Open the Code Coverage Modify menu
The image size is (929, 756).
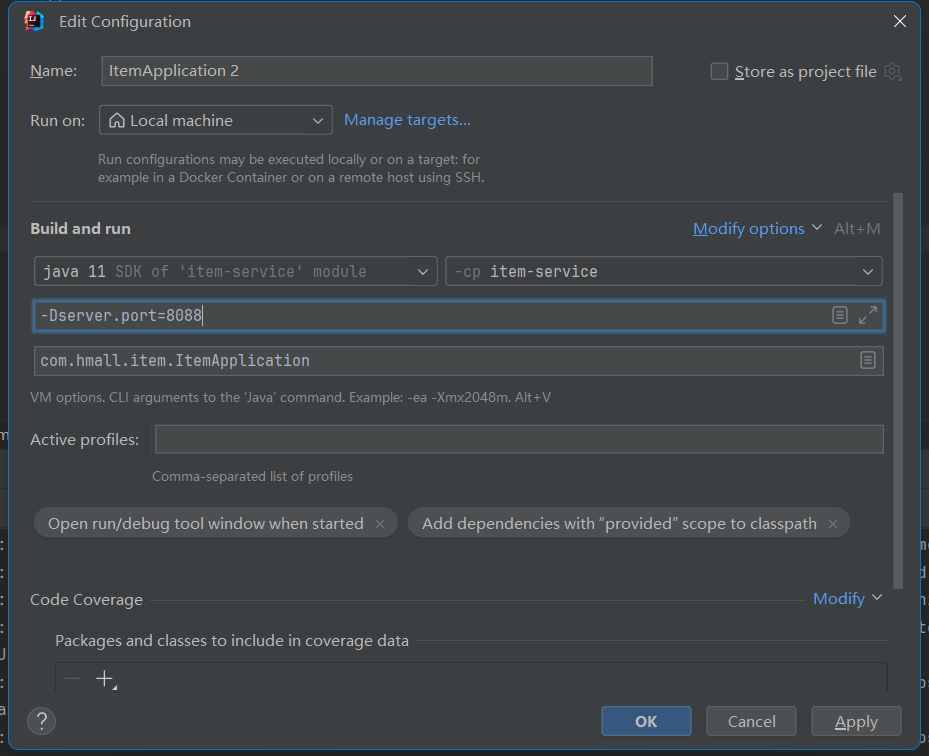coord(847,598)
